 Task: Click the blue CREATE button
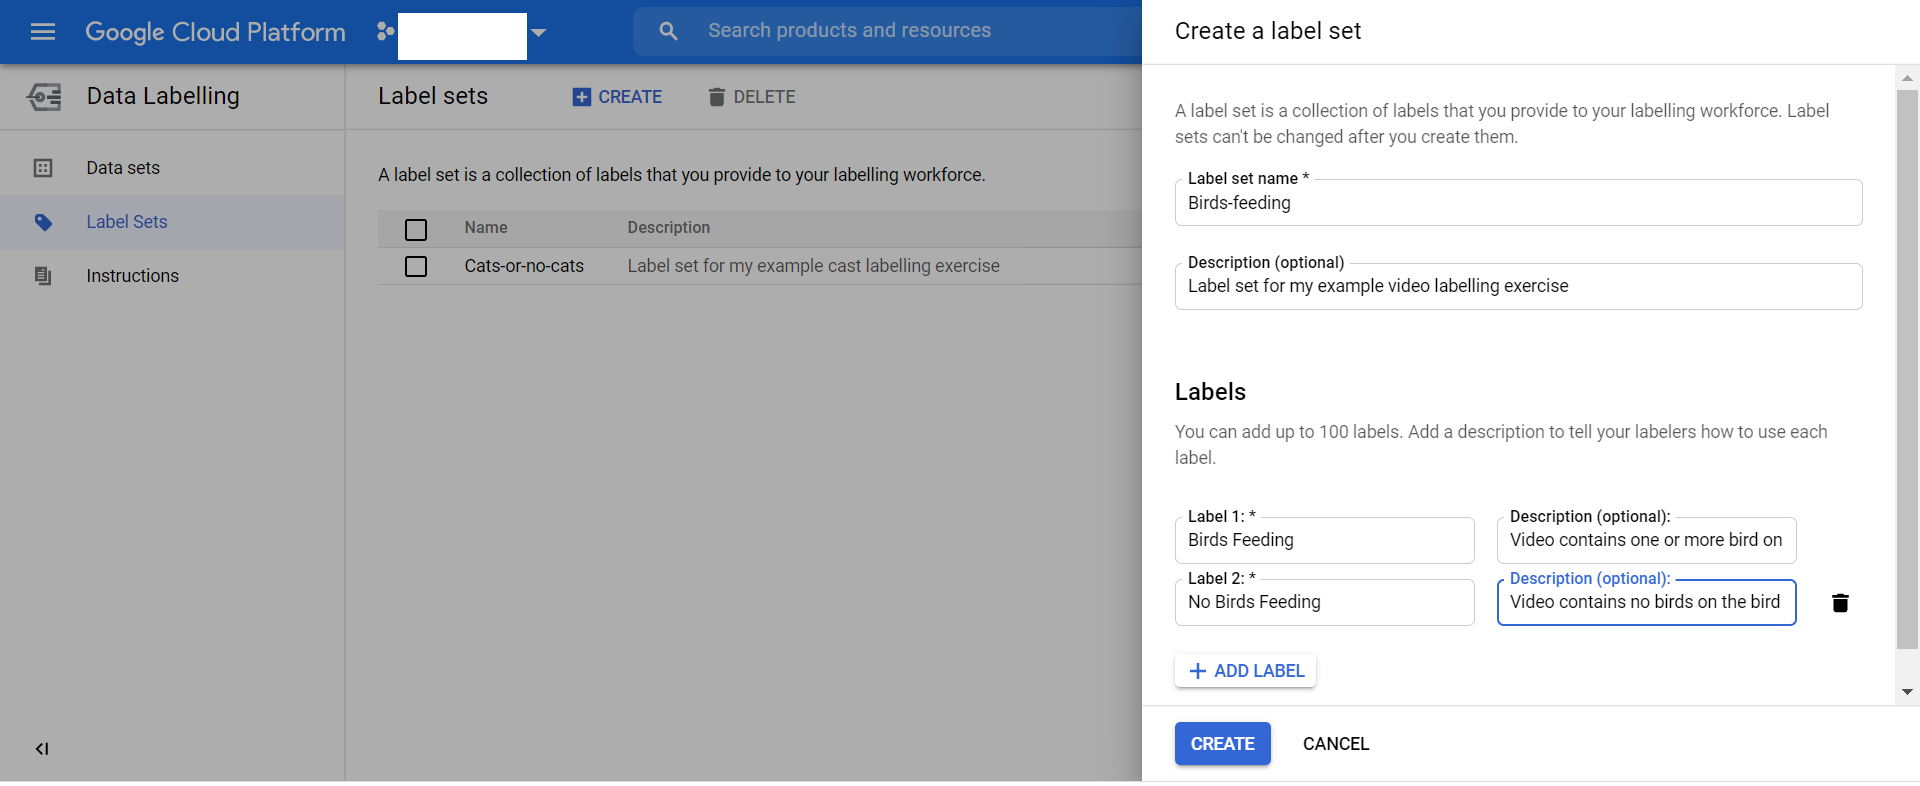point(1222,744)
